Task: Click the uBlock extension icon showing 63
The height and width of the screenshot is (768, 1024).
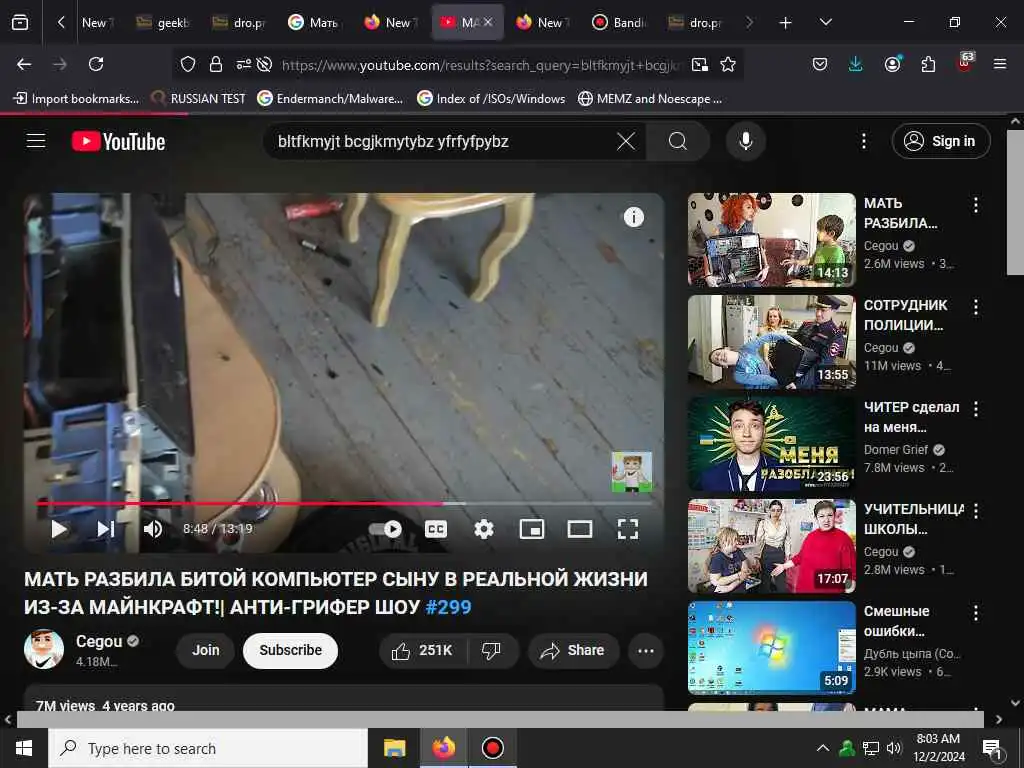Action: (964, 63)
